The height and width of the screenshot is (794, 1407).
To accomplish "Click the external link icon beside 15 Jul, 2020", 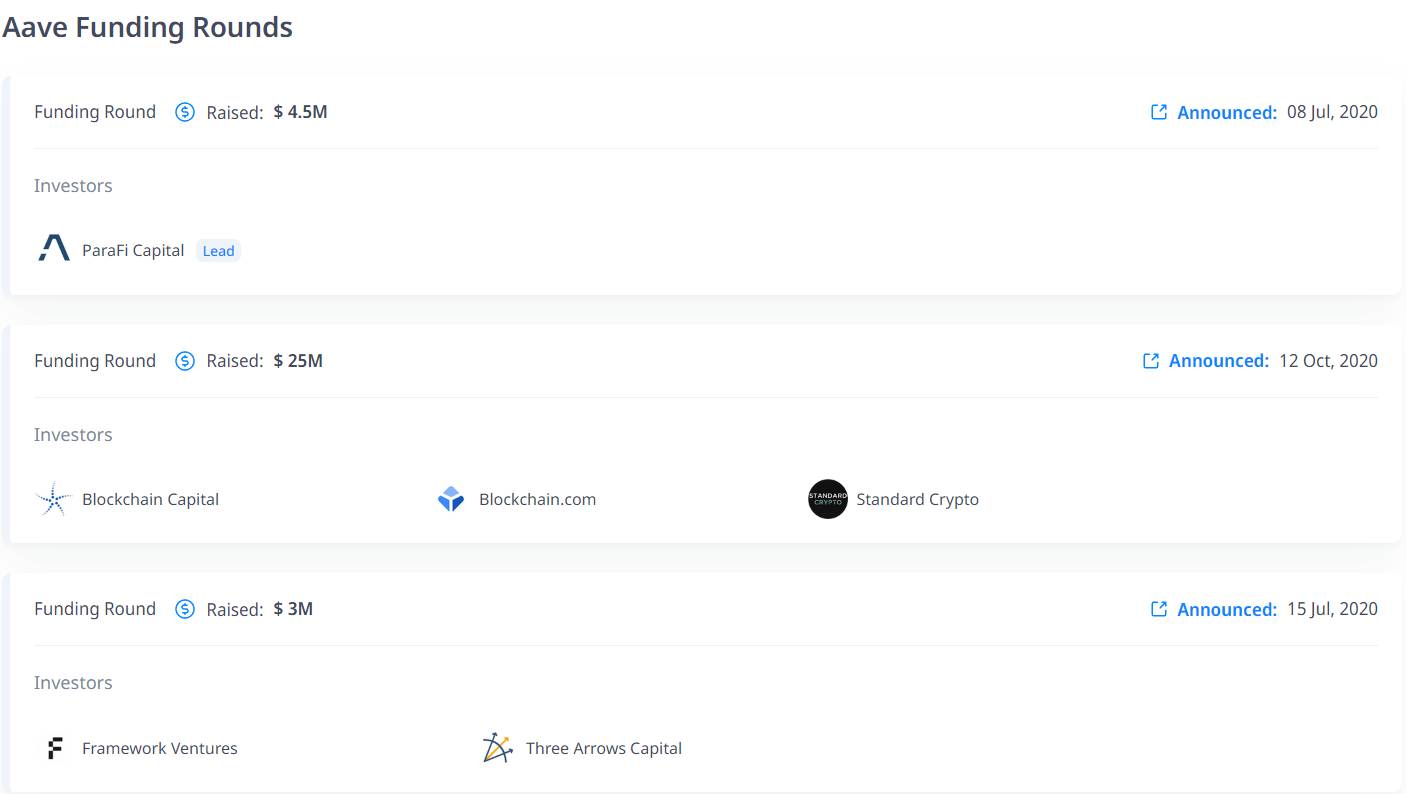I will (1159, 609).
